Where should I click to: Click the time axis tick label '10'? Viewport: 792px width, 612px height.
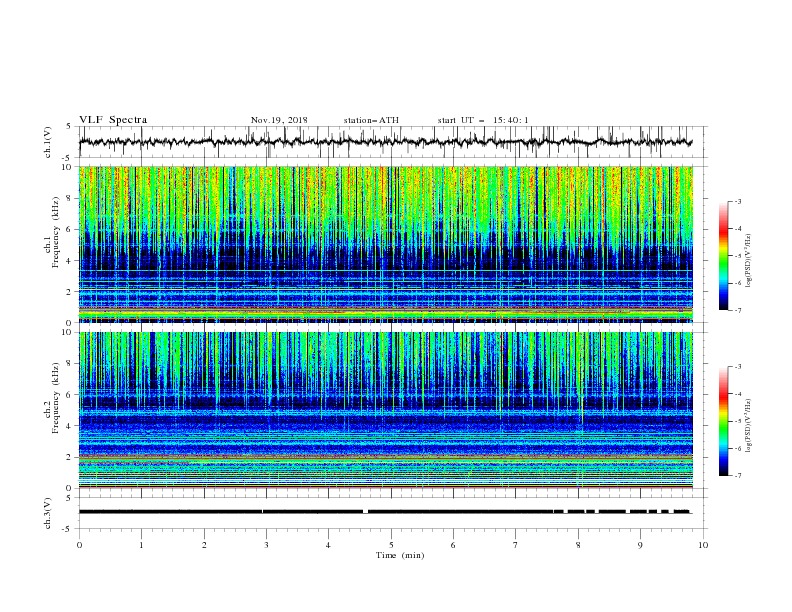click(703, 545)
